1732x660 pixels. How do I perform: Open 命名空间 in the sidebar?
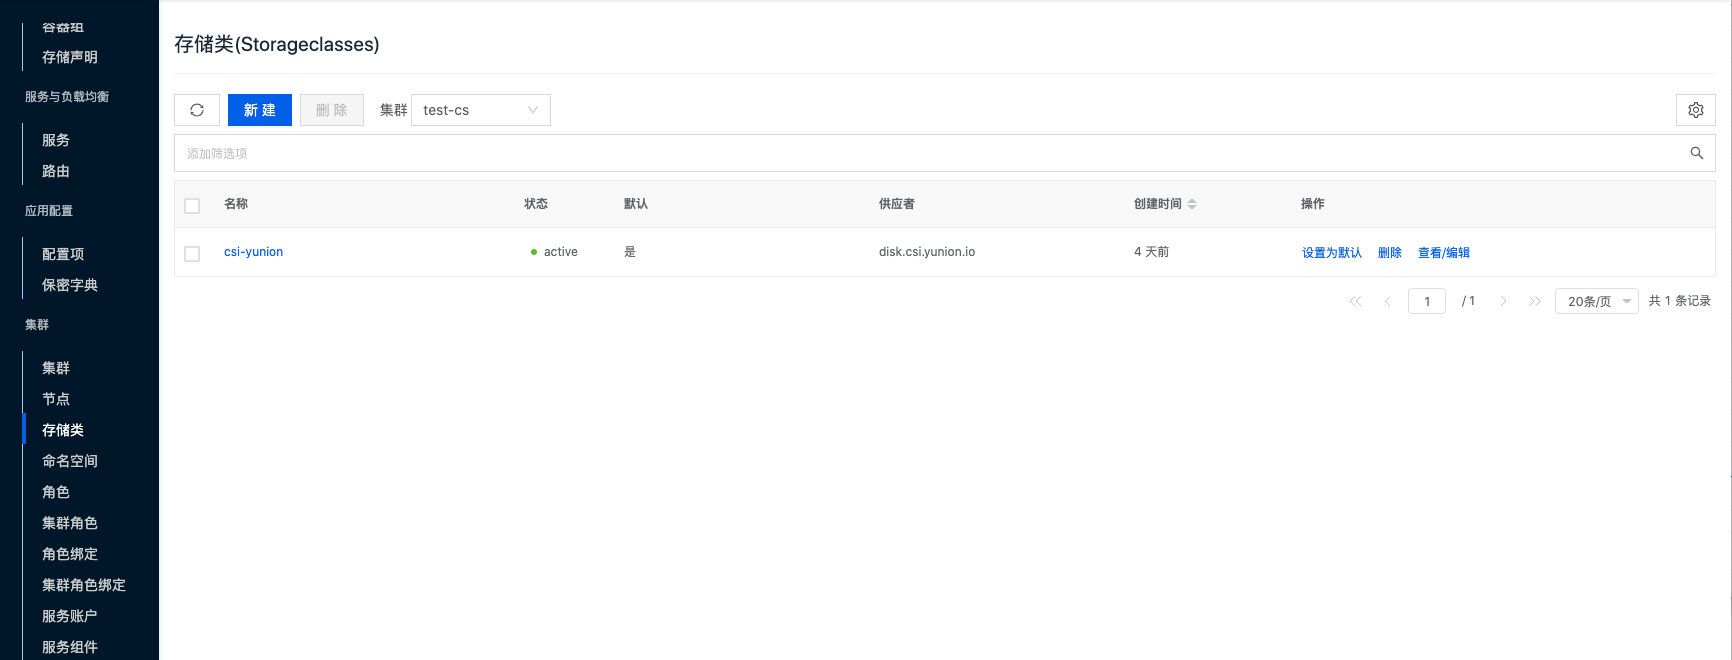click(x=70, y=461)
